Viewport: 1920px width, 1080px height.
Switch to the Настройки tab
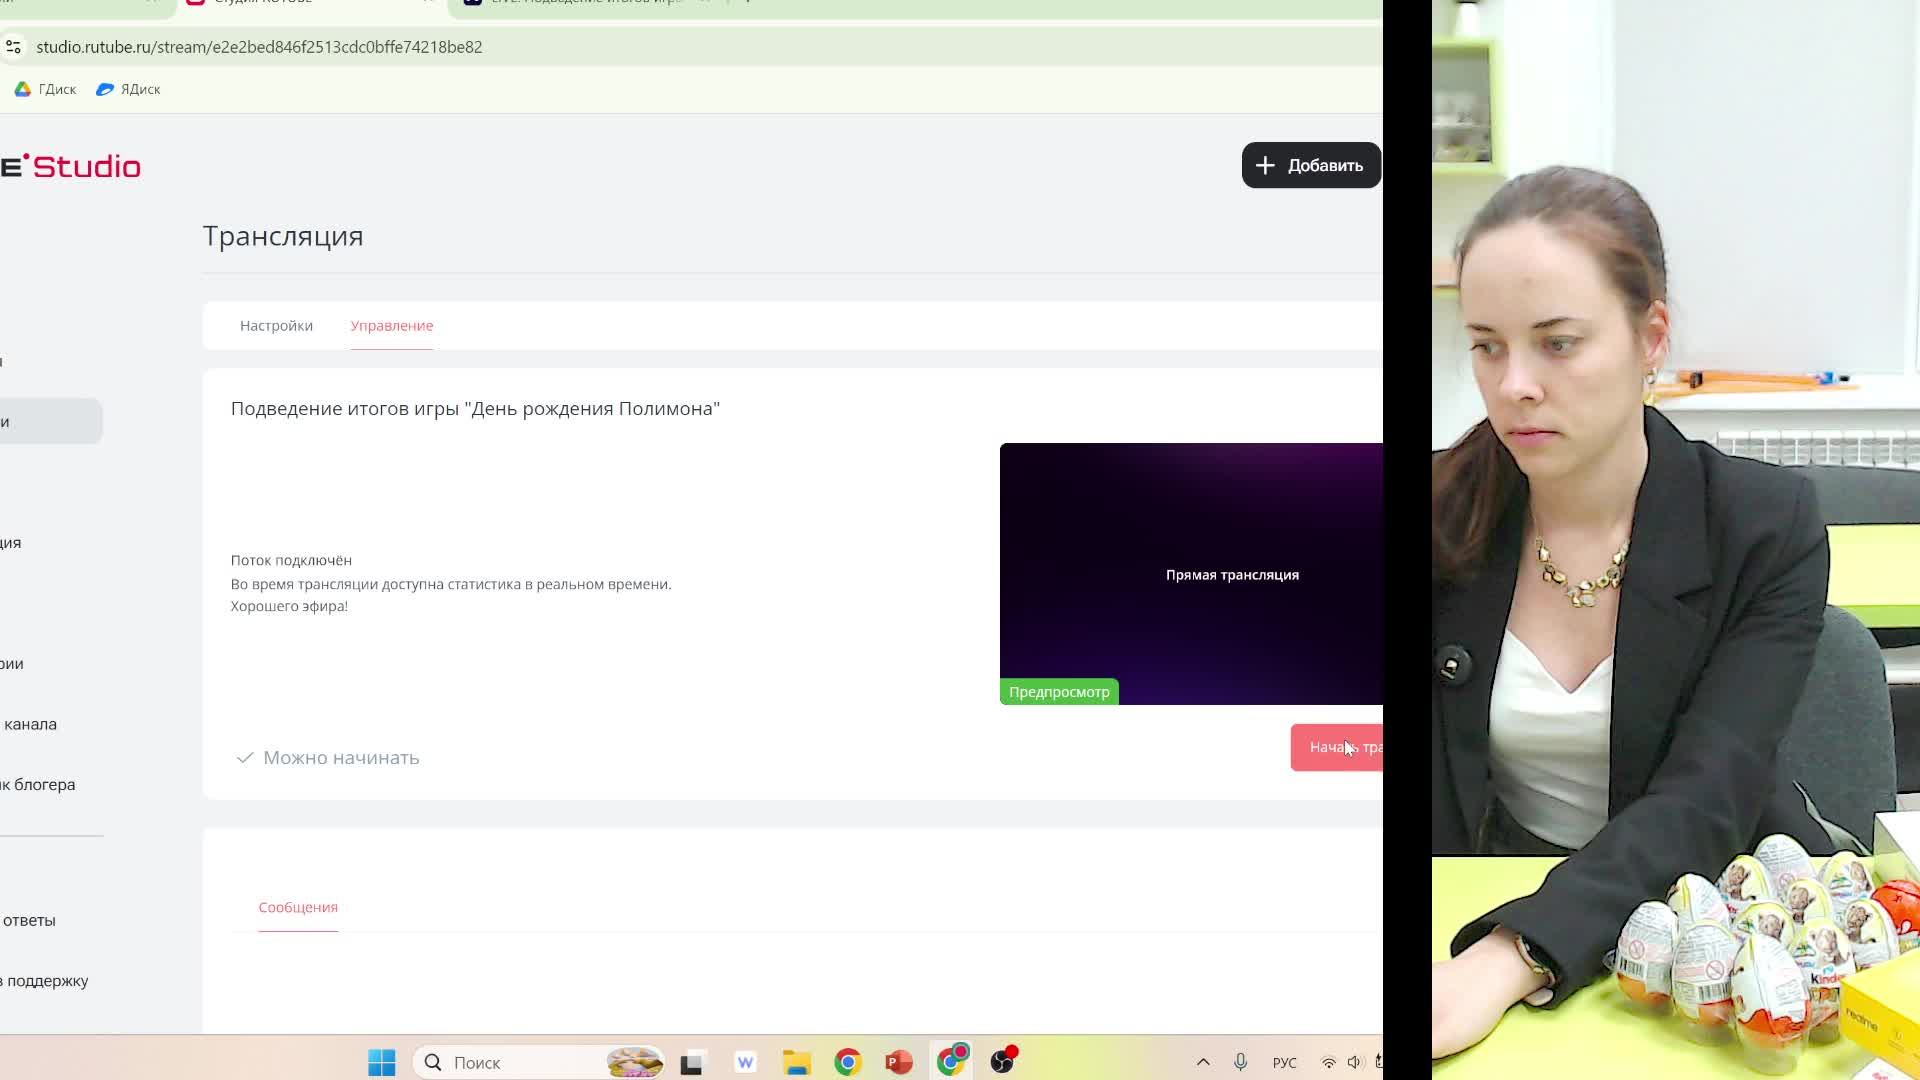pos(276,326)
